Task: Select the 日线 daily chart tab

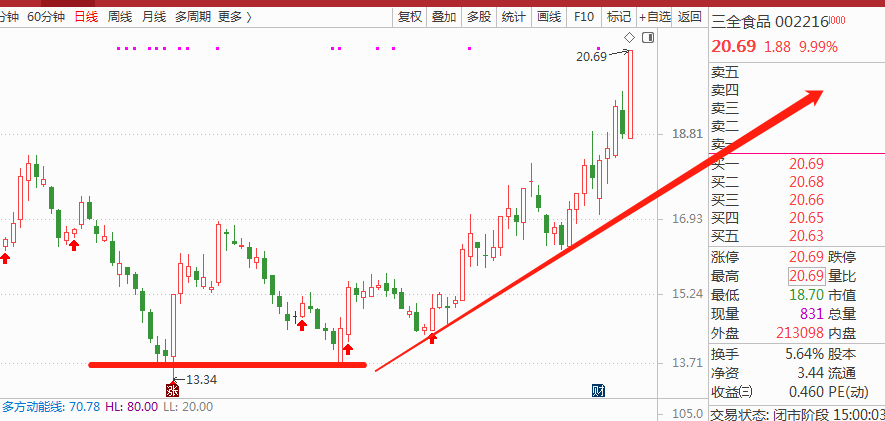Action: pyautogui.click(x=86, y=17)
